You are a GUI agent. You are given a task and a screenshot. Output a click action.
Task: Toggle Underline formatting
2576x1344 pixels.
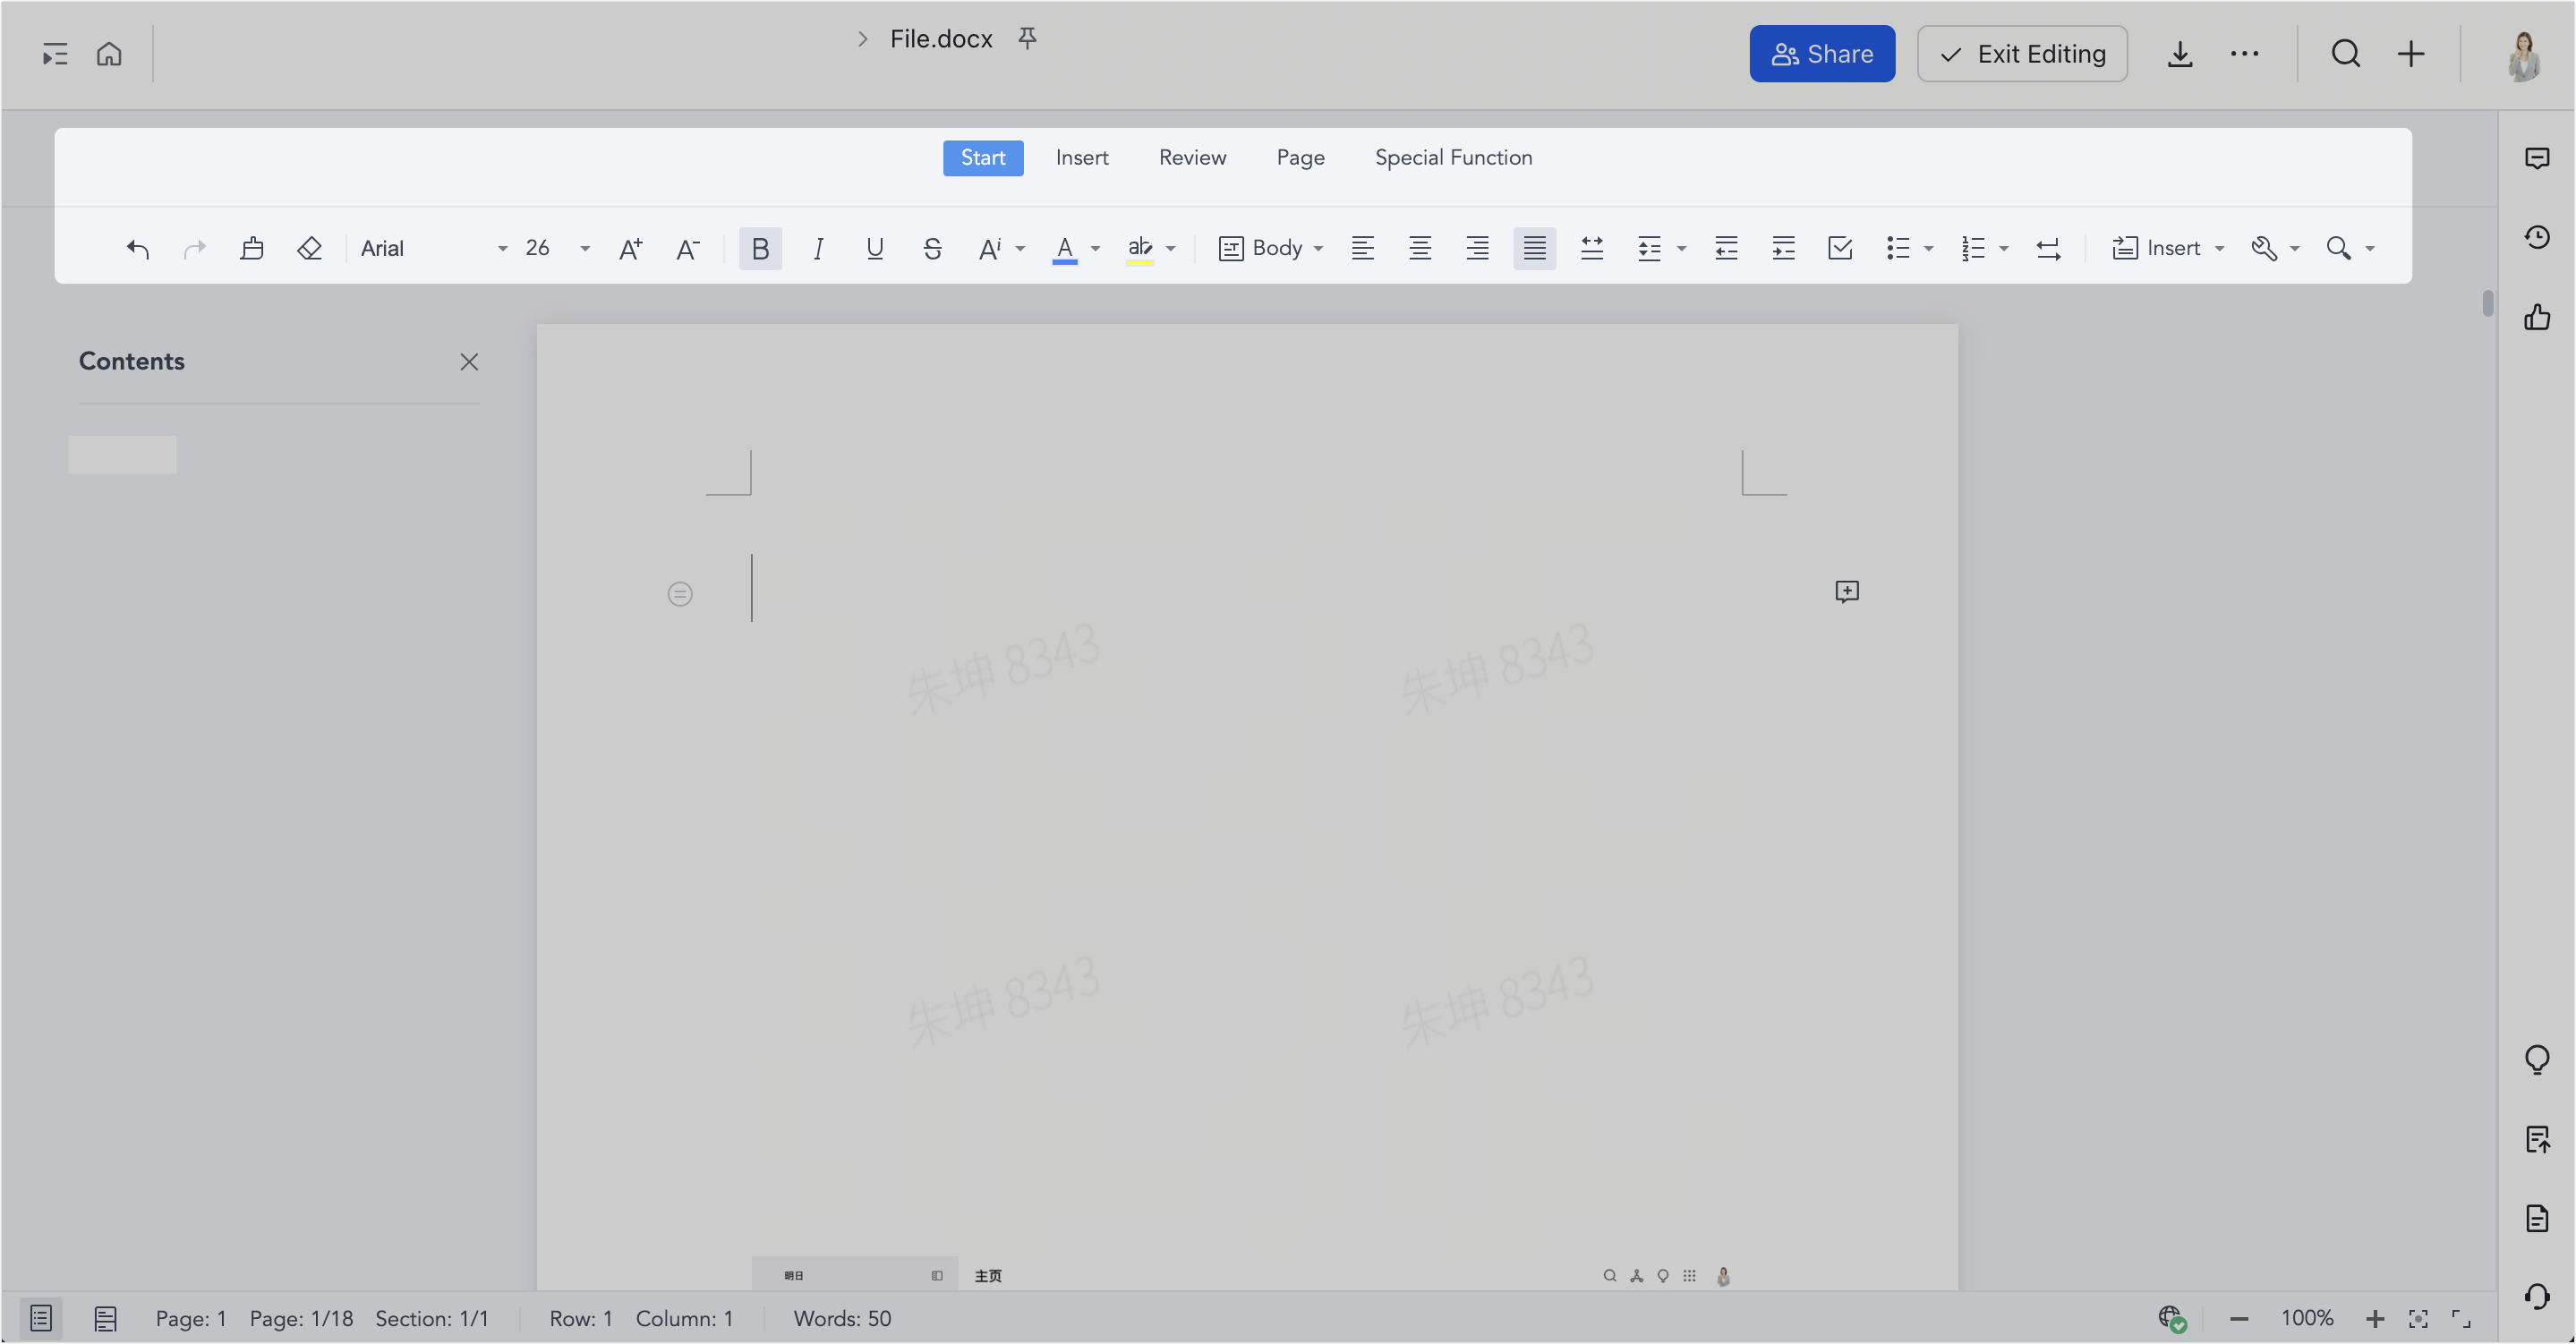[x=875, y=248]
